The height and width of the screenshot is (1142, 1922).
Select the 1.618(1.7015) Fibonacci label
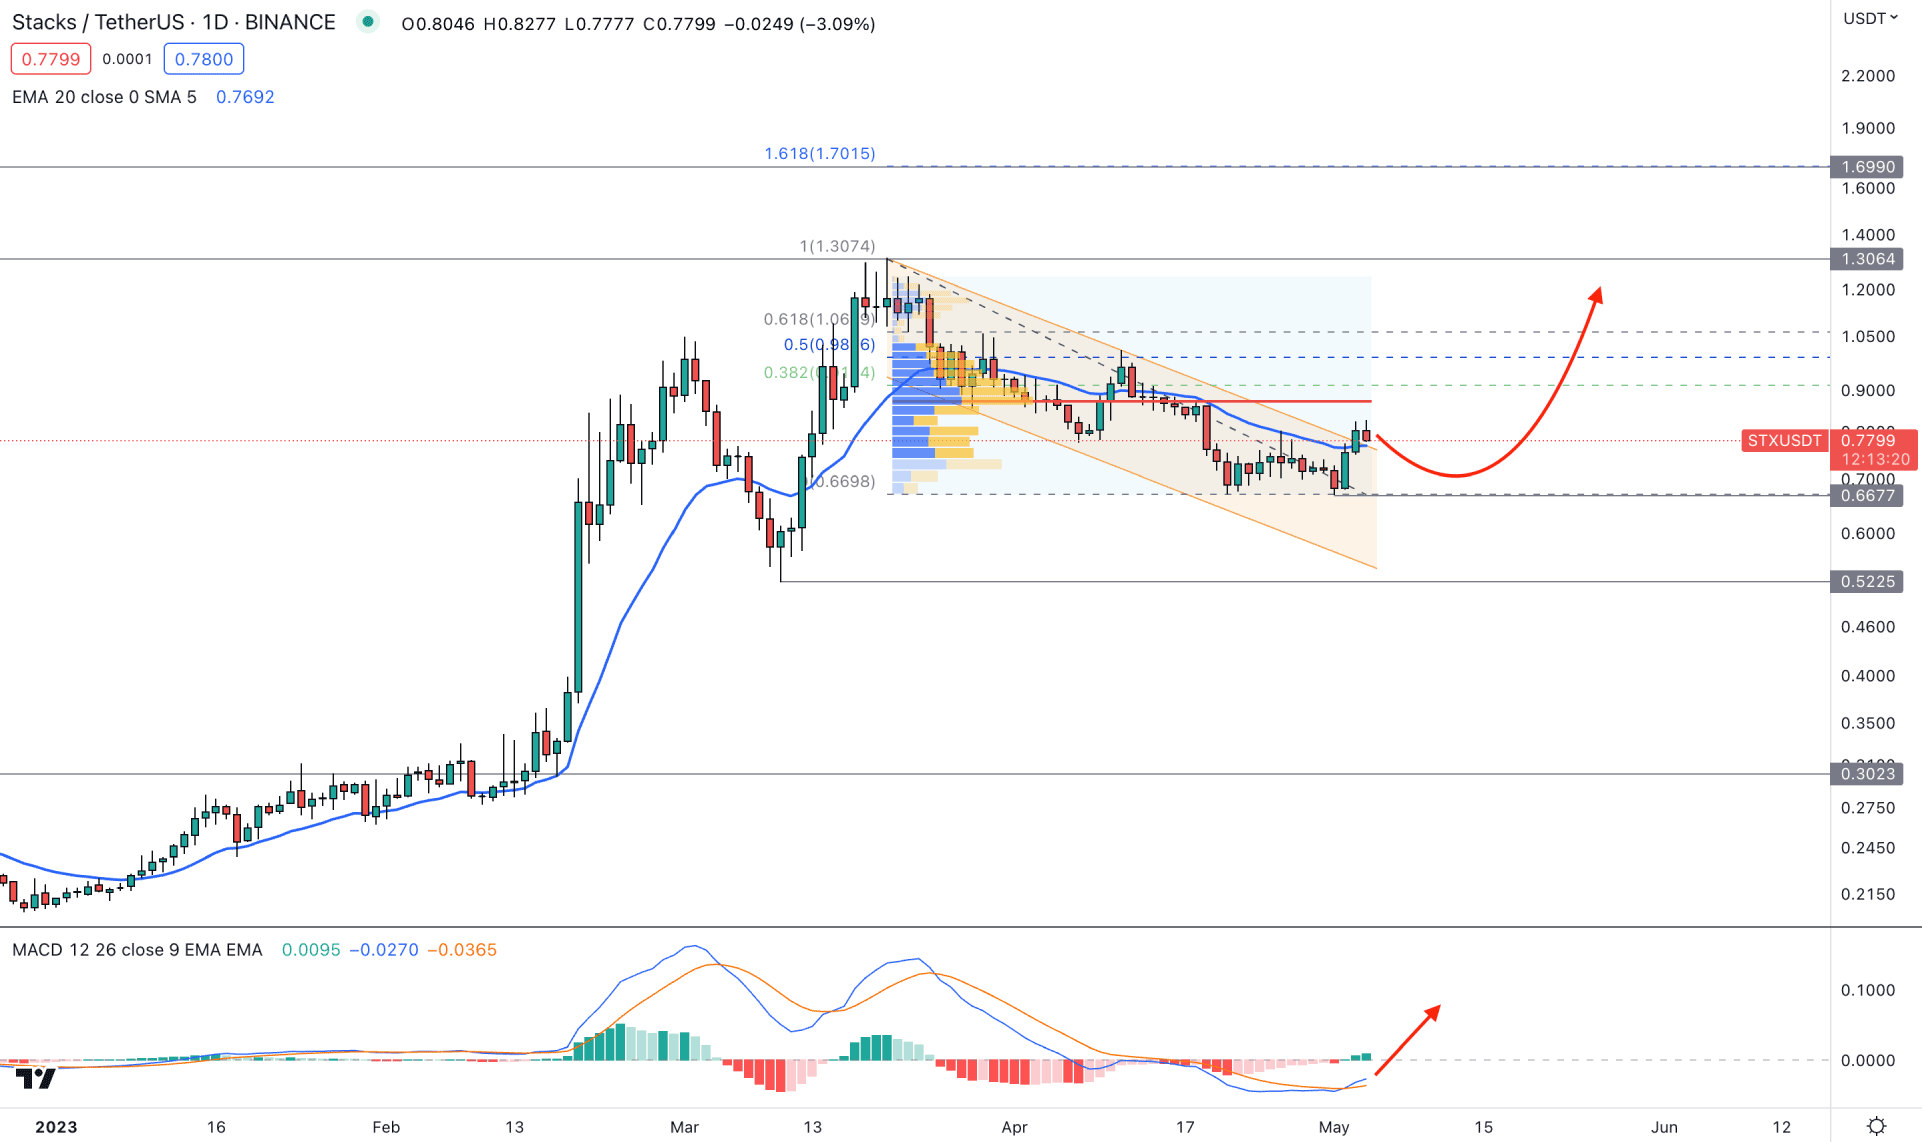pyautogui.click(x=820, y=153)
